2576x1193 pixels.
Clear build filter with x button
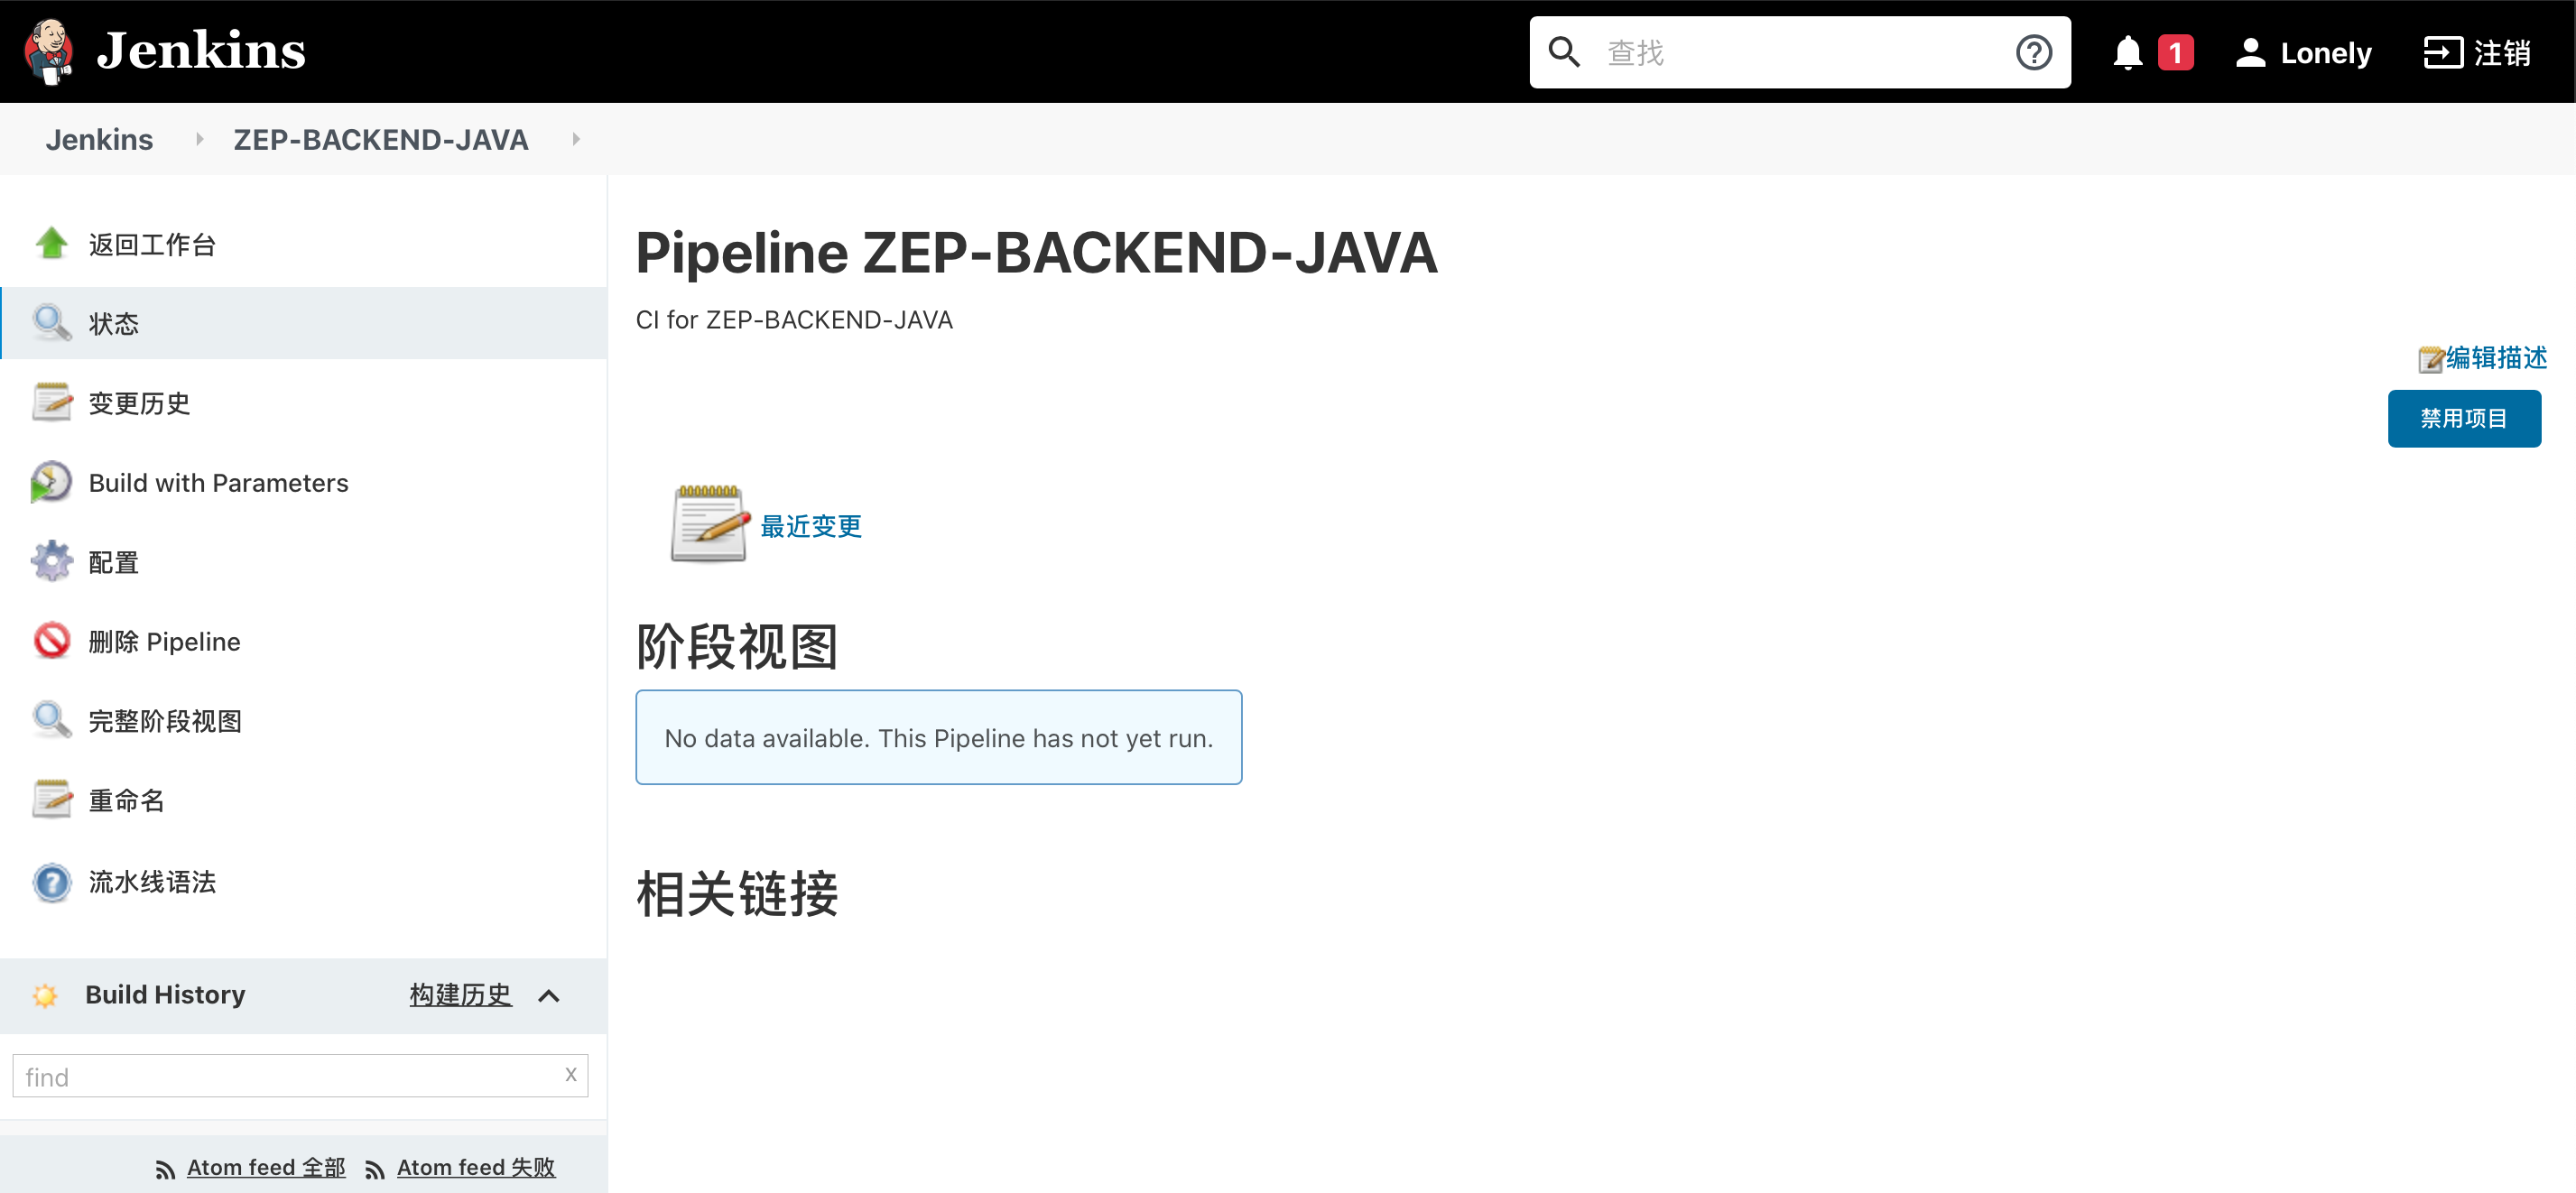[571, 1074]
